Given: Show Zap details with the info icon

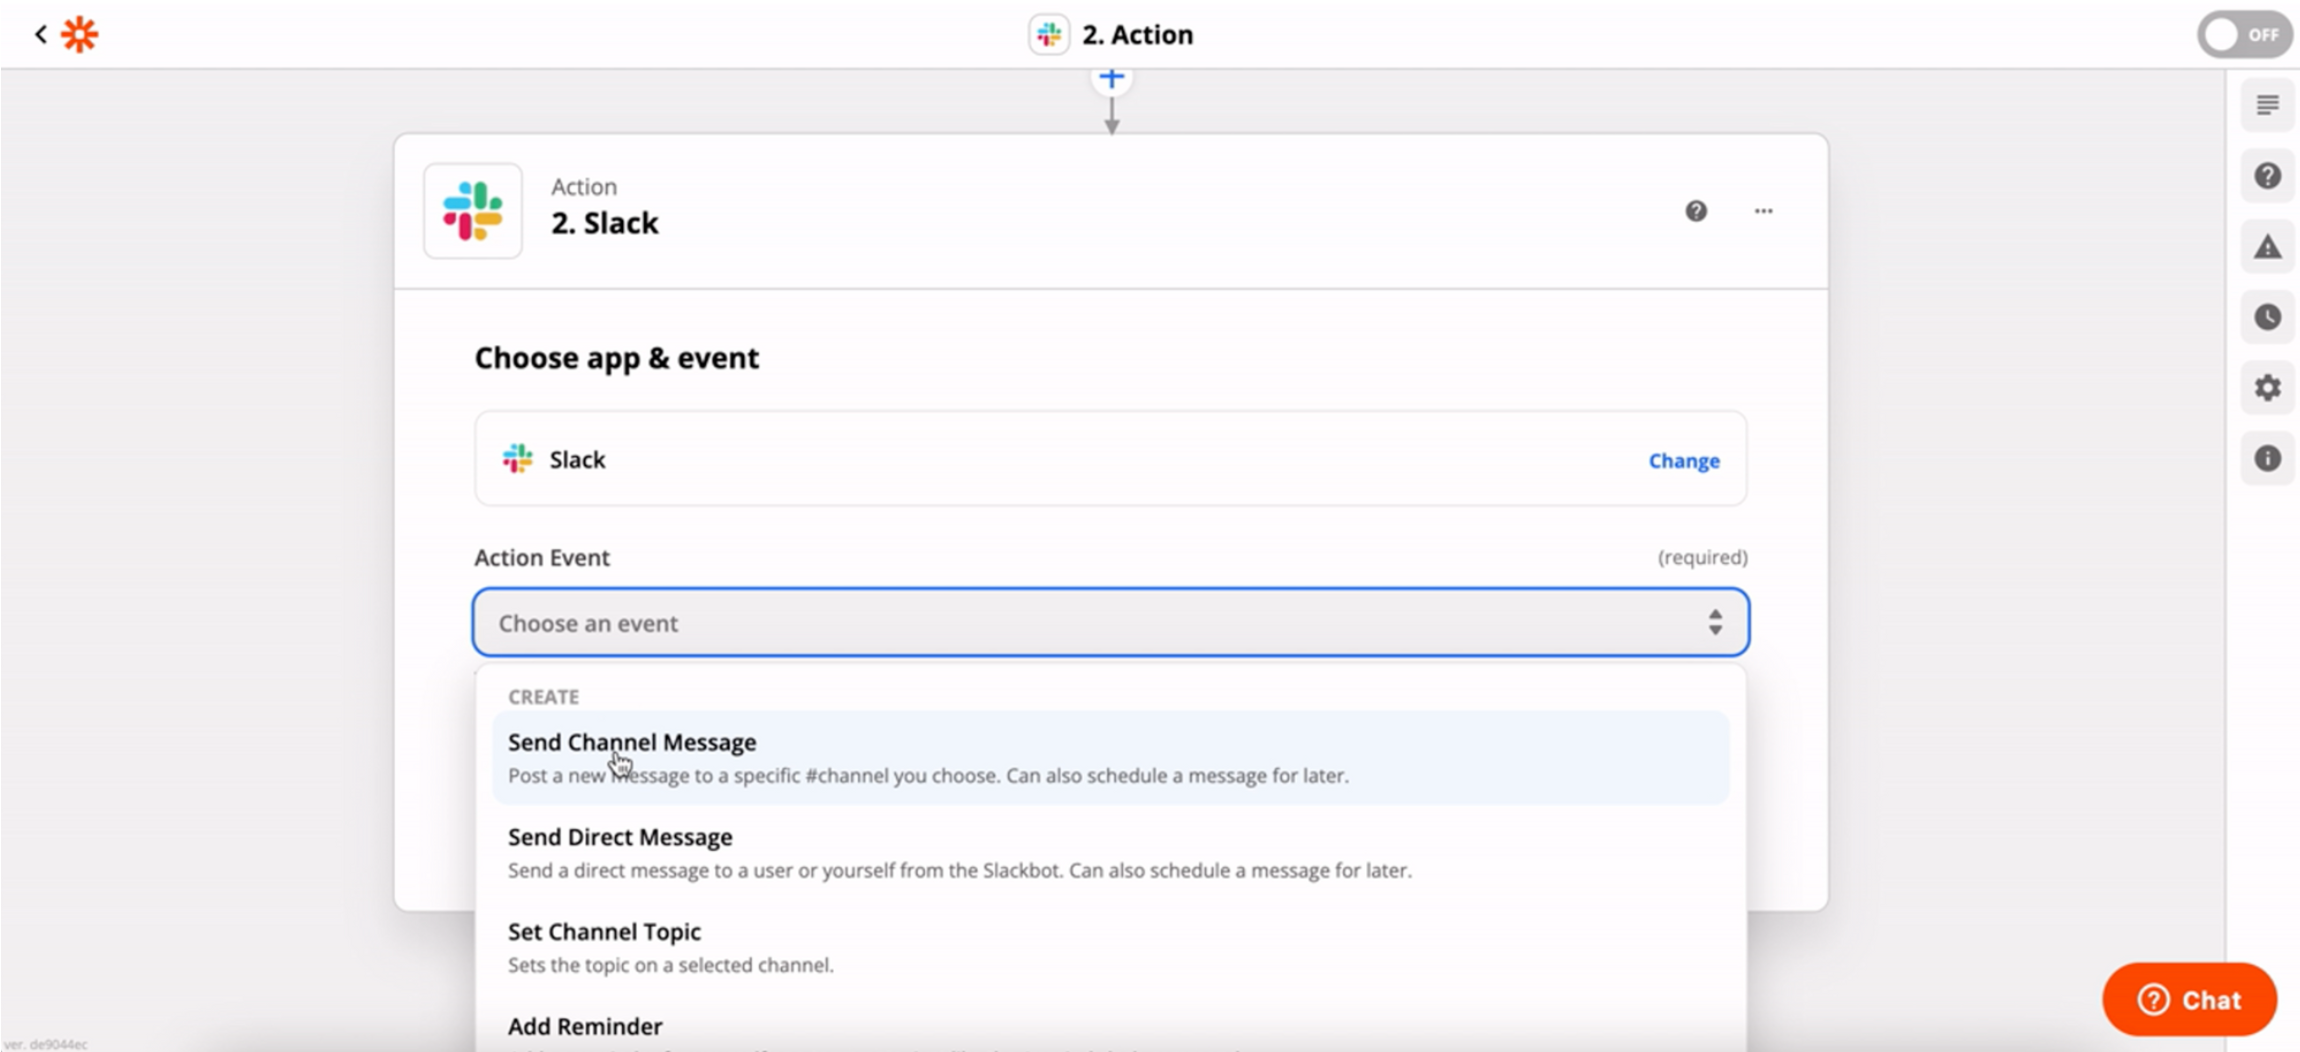Looking at the screenshot, I should [2267, 459].
